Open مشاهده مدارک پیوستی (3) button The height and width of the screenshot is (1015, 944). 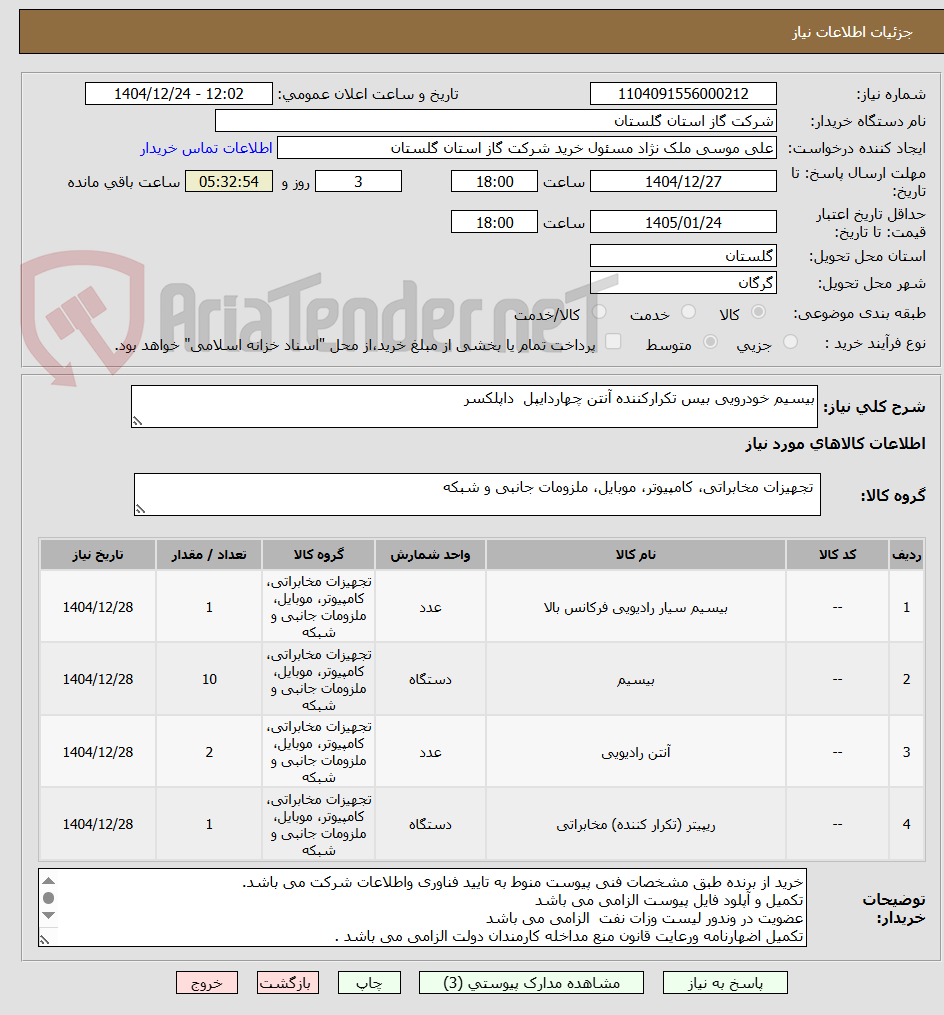coord(532,983)
